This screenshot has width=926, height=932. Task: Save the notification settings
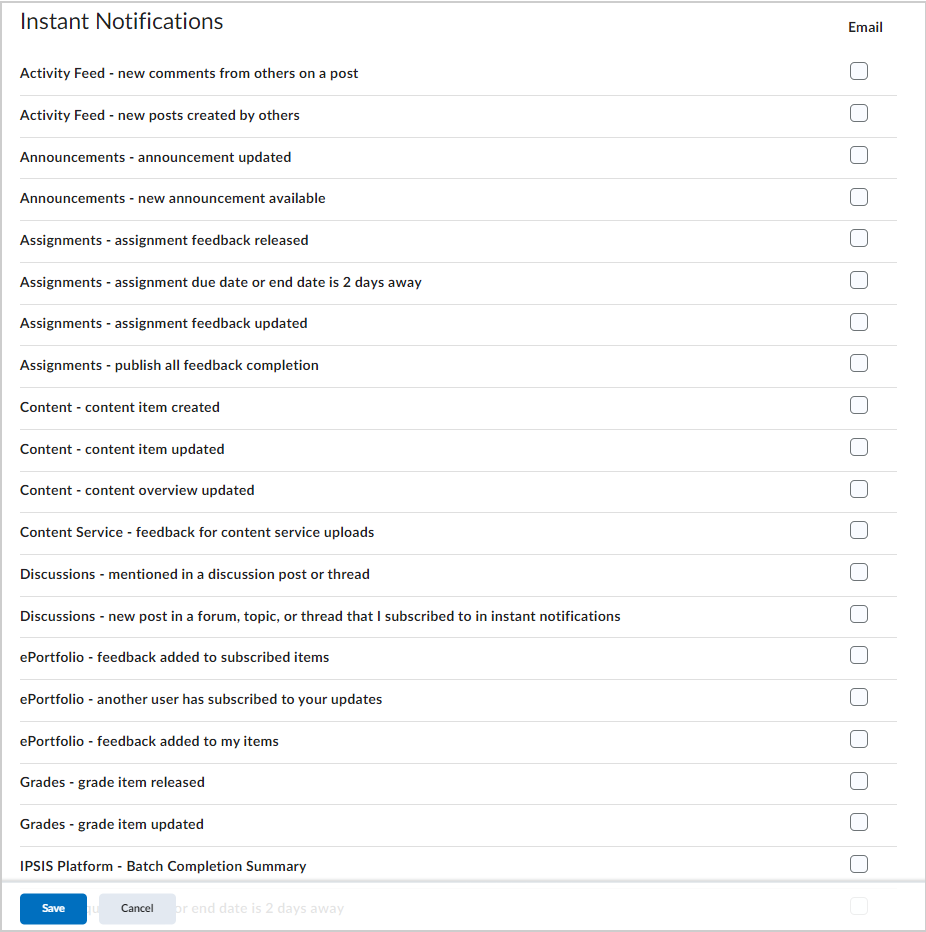(53, 908)
